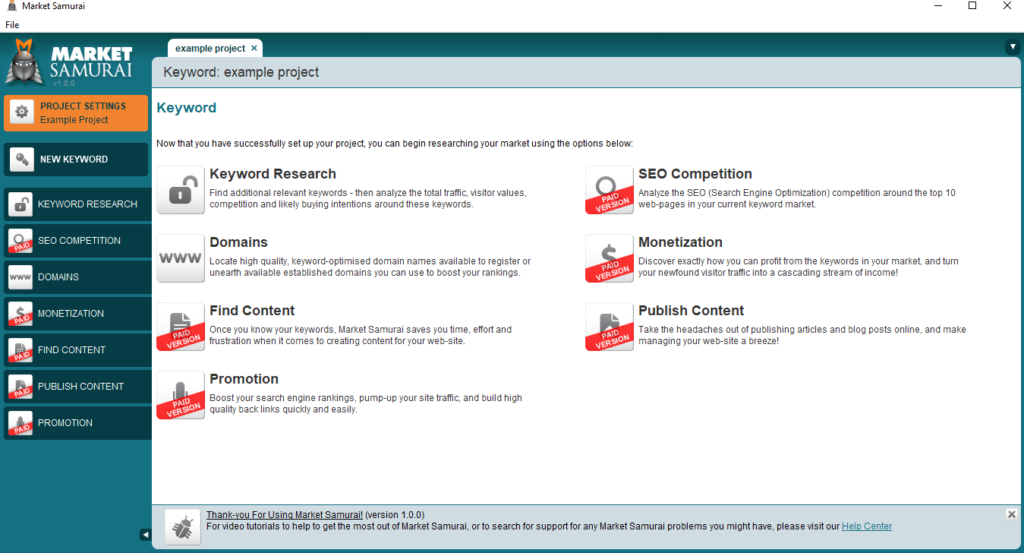The height and width of the screenshot is (553, 1024).
Task: Click the Domains heading
Action: coord(238,242)
